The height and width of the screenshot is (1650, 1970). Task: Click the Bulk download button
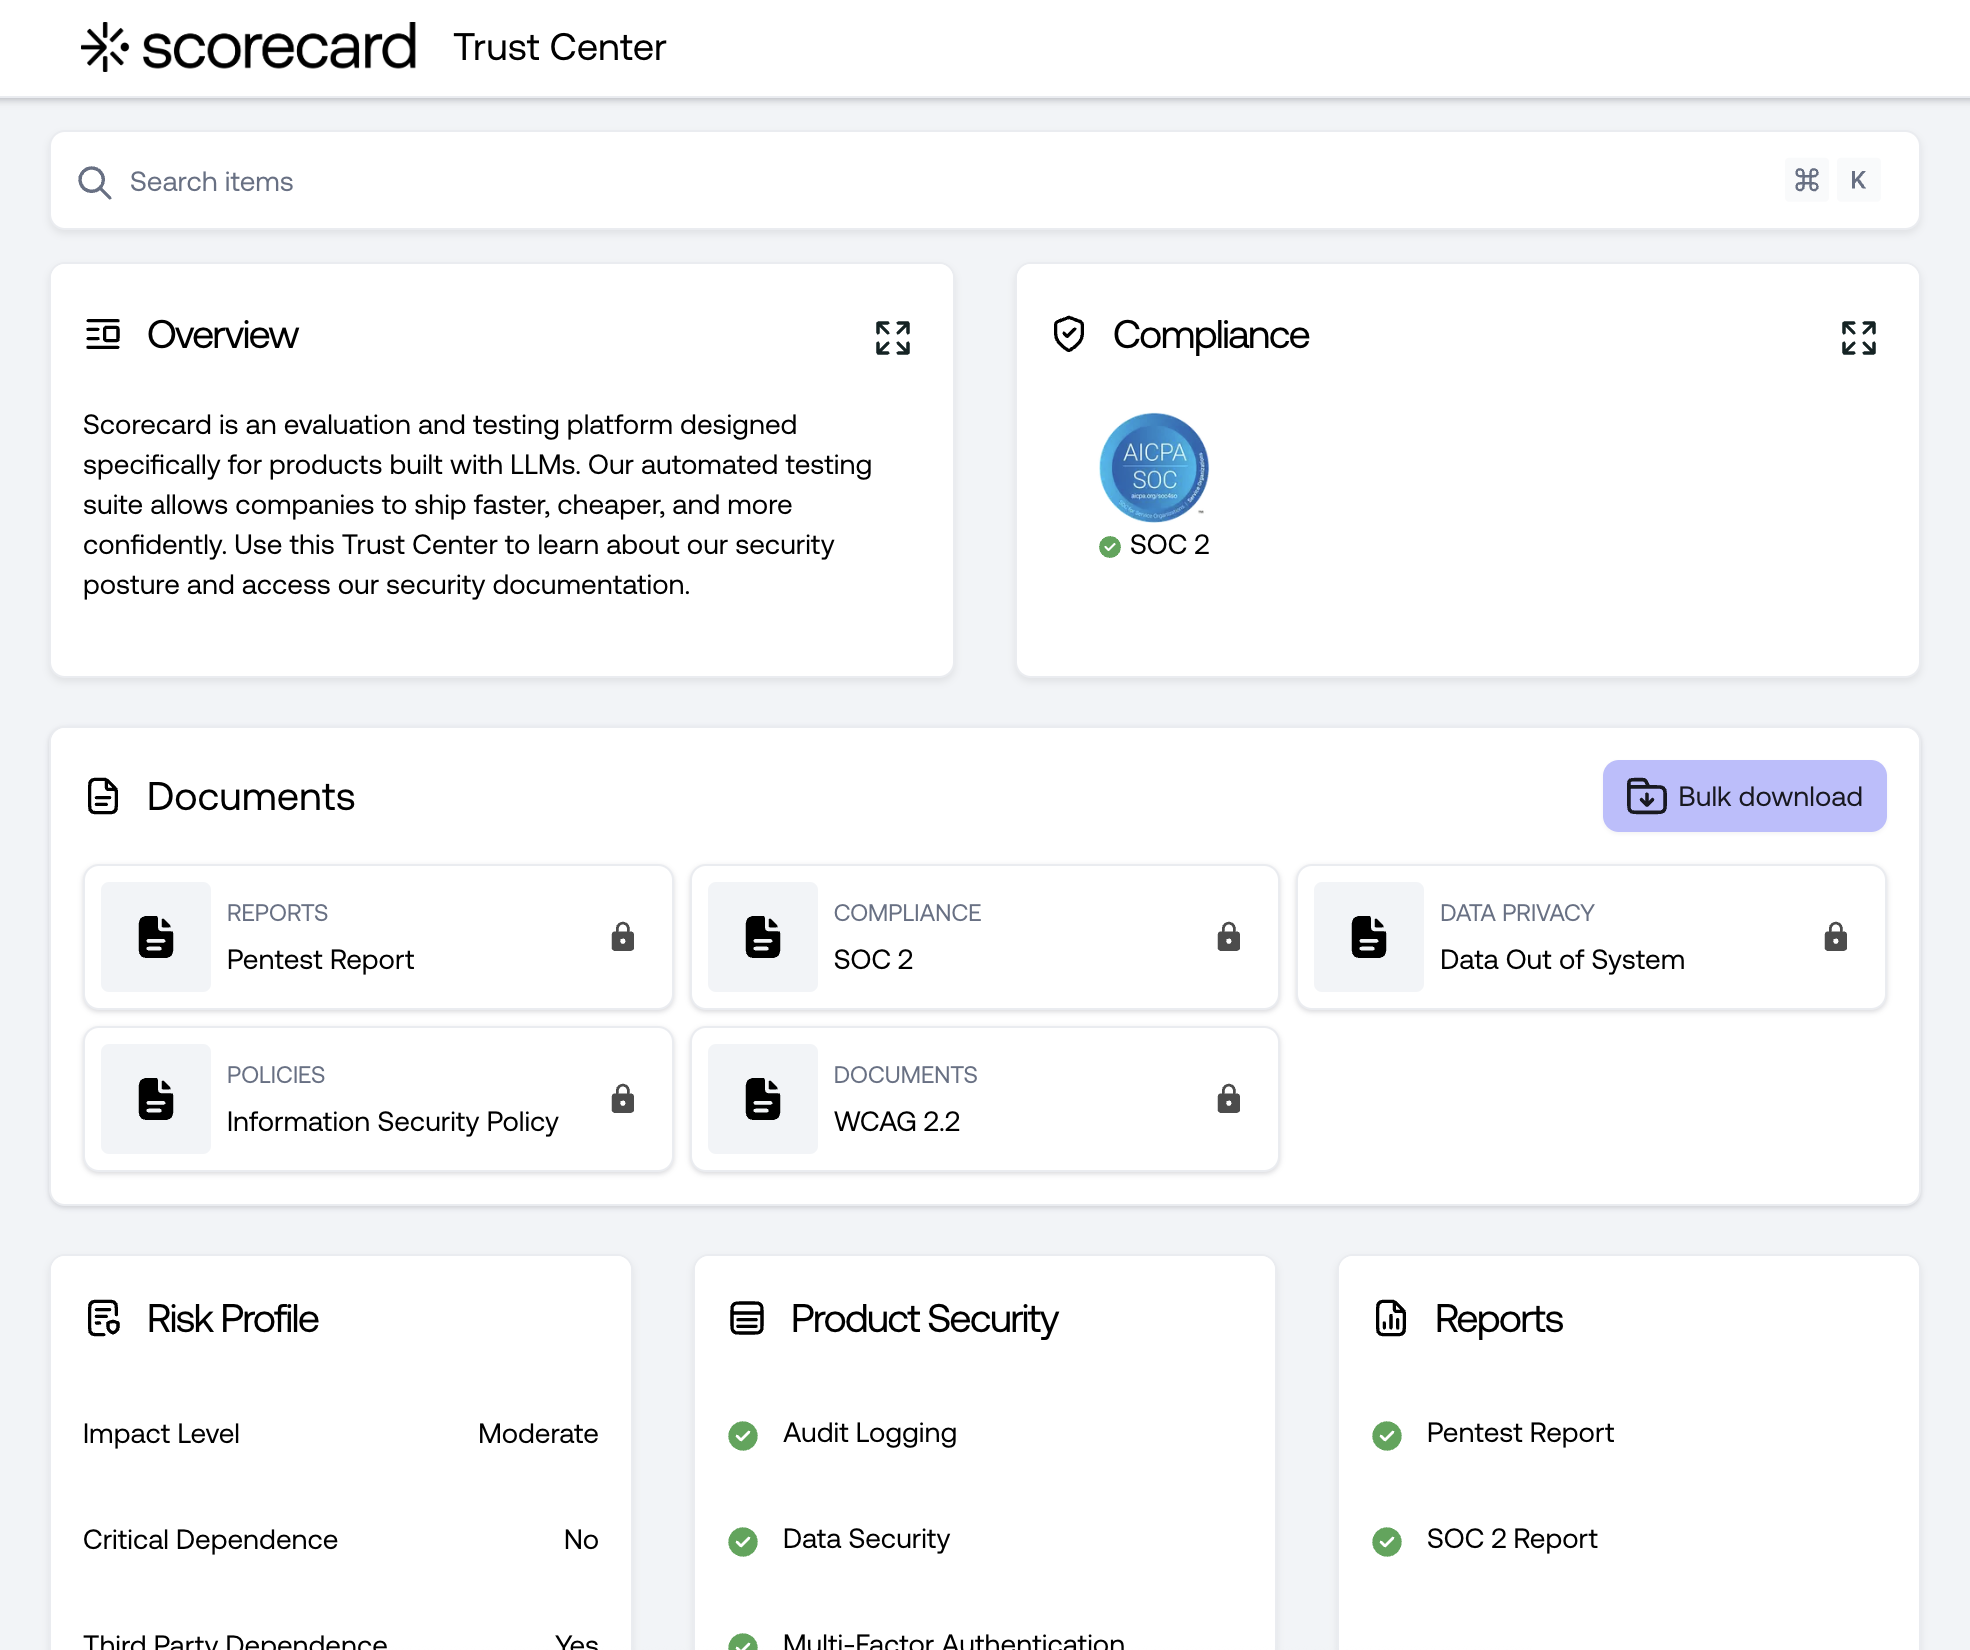1744,796
